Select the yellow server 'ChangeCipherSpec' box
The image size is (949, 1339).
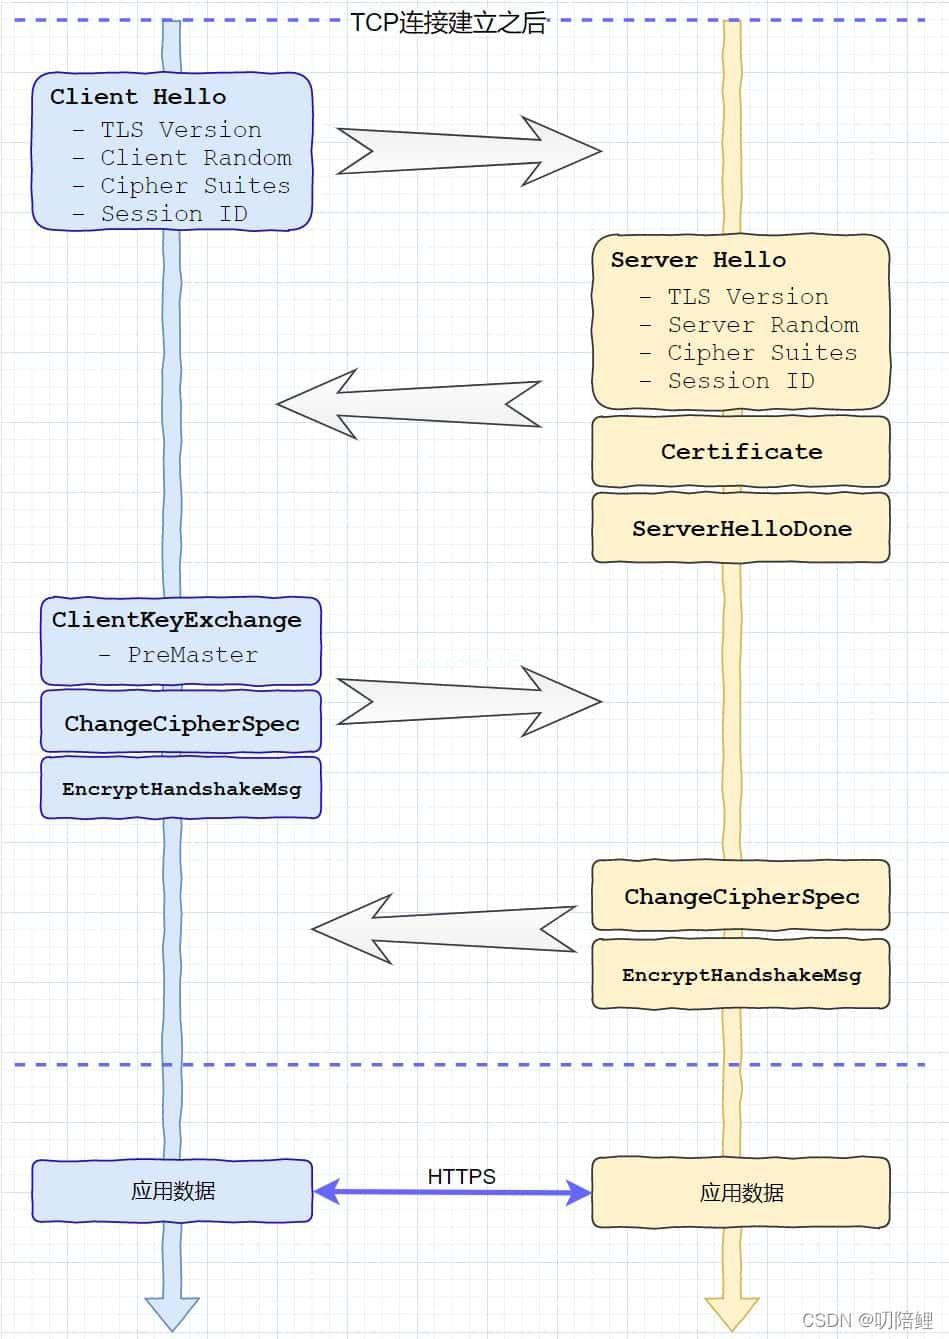point(741,896)
